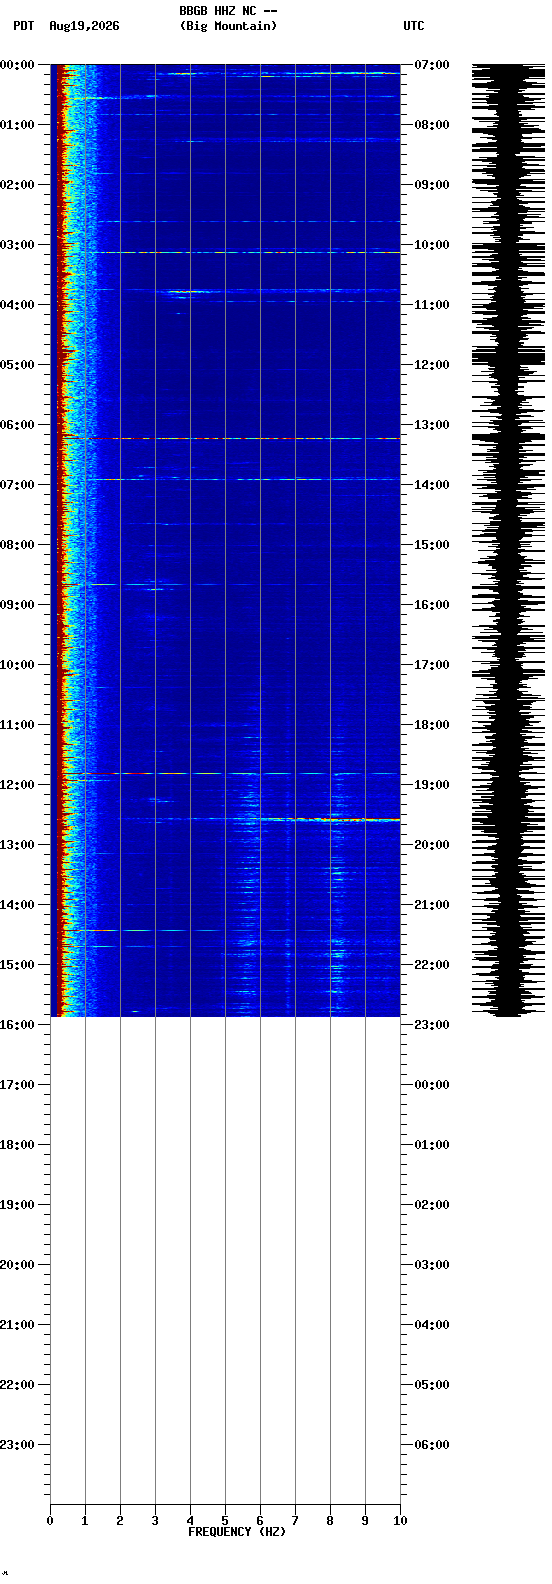Click the PDT timezone label
552x1584 pixels.
click(23, 26)
